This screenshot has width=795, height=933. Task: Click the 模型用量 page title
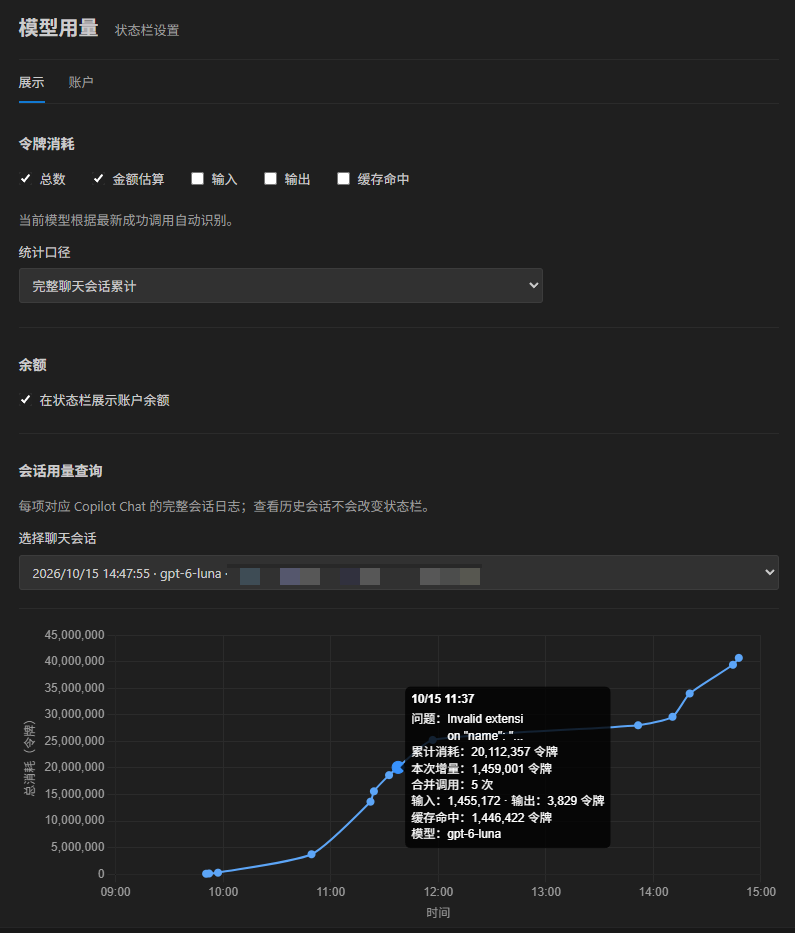(x=58, y=28)
